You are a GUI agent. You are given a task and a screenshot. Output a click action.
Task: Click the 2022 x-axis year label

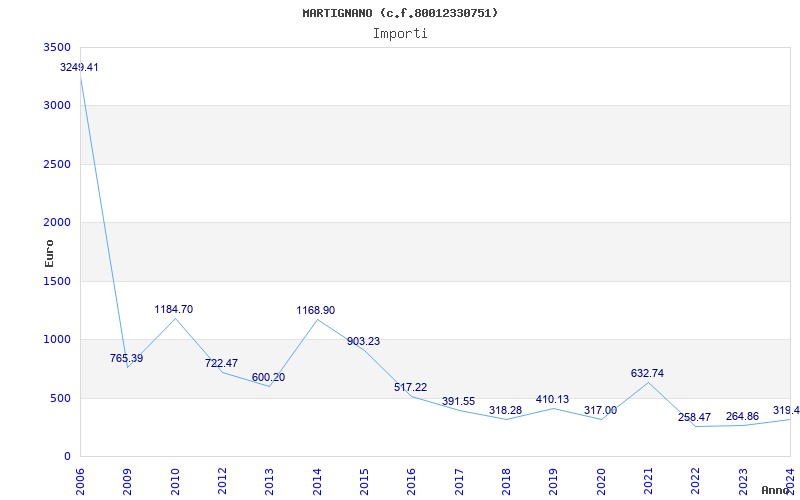[x=695, y=482]
